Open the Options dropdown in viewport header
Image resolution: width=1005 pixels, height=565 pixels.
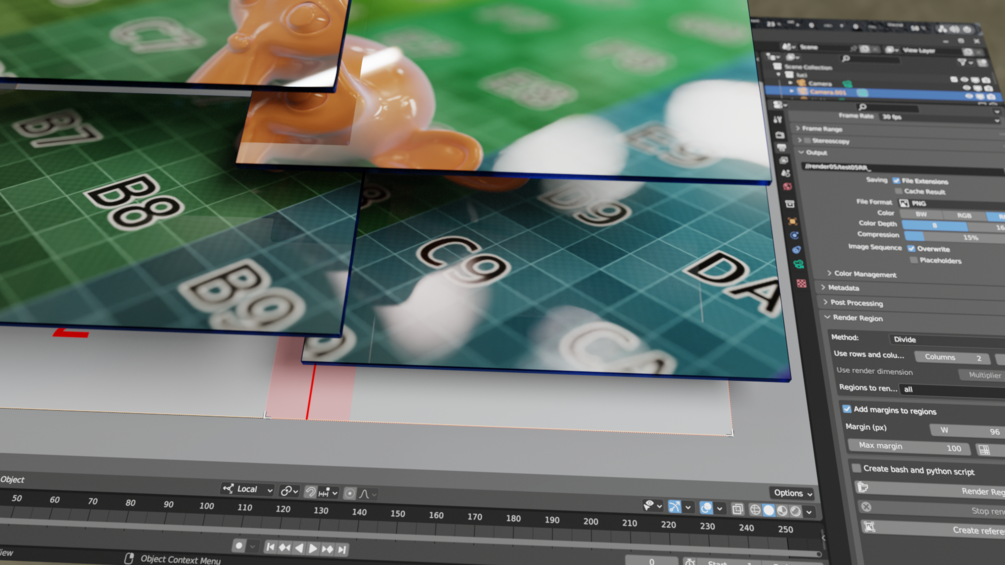point(792,493)
